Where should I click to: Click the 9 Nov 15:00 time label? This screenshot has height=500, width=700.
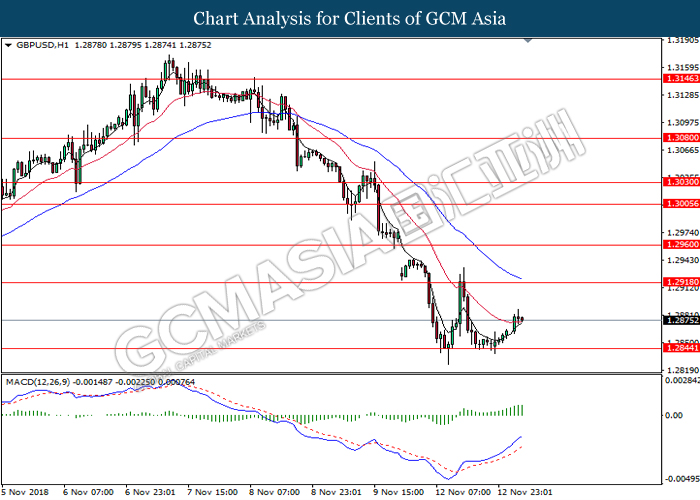(398, 492)
